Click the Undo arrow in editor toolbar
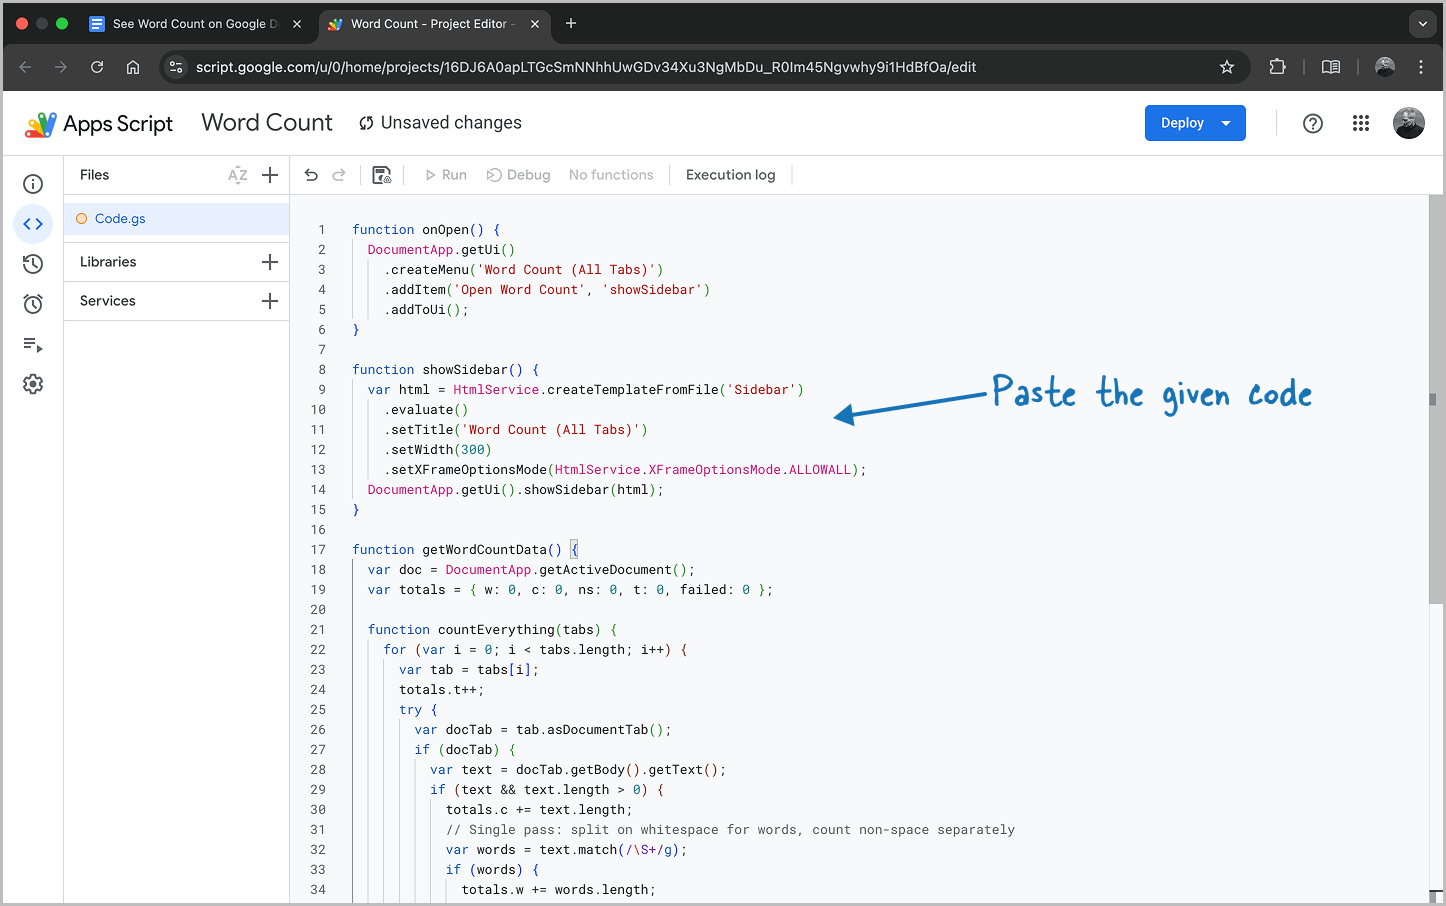 click(x=311, y=175)
